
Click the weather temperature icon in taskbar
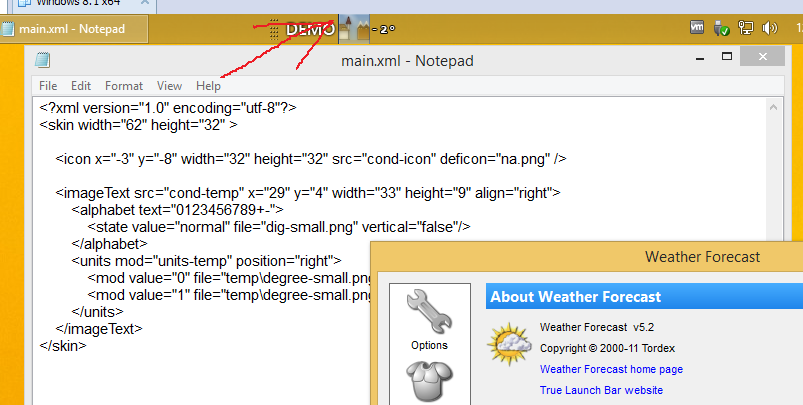point(354,29)
